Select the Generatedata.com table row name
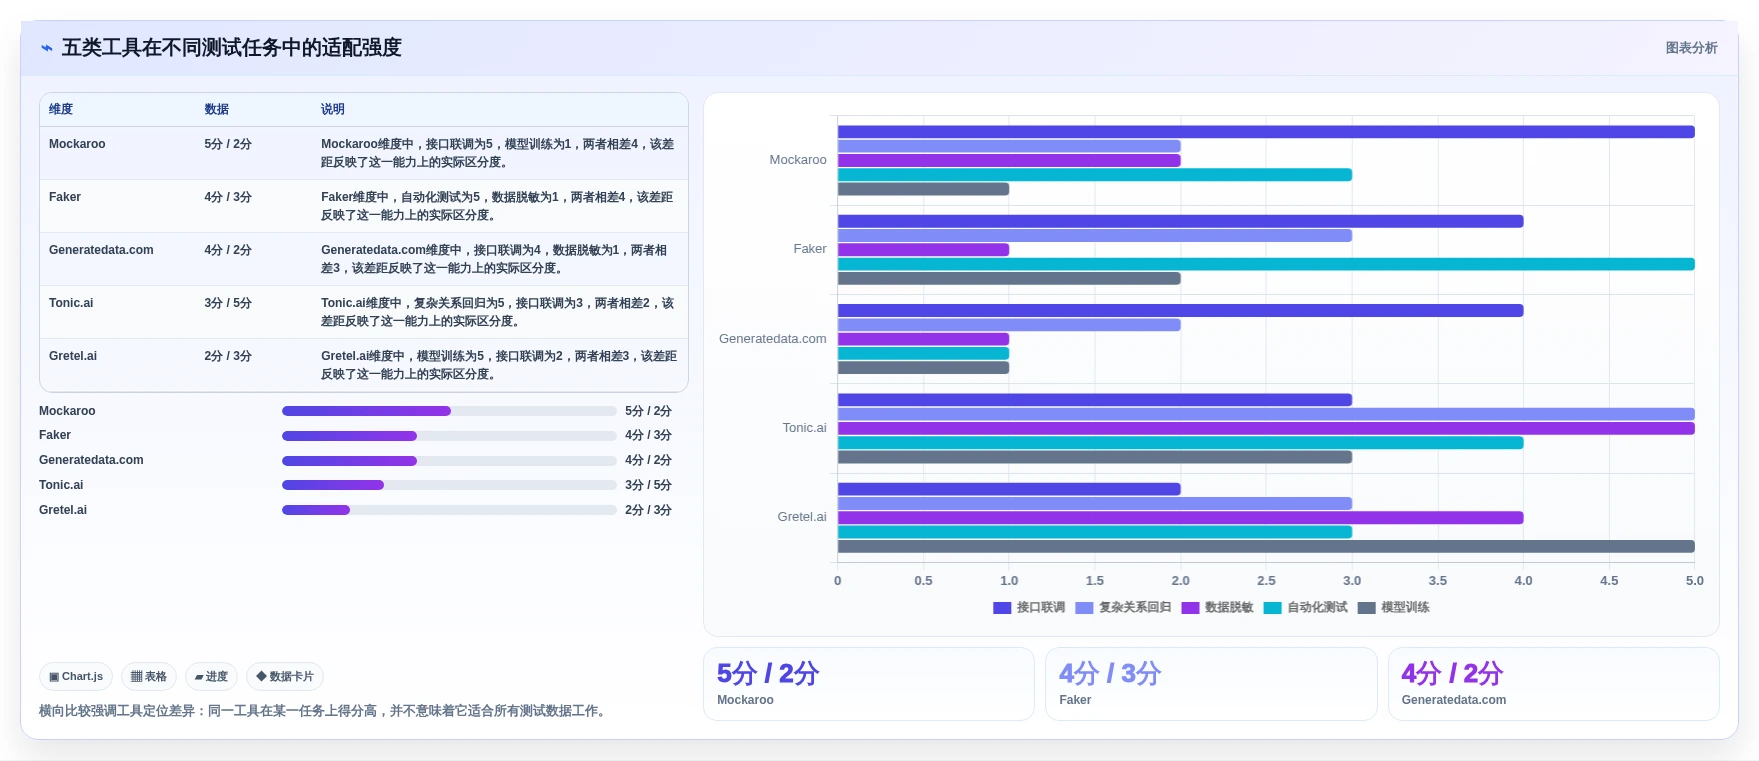The height and width of the screenshot is (761, 1759). click(x=101, y=250)
